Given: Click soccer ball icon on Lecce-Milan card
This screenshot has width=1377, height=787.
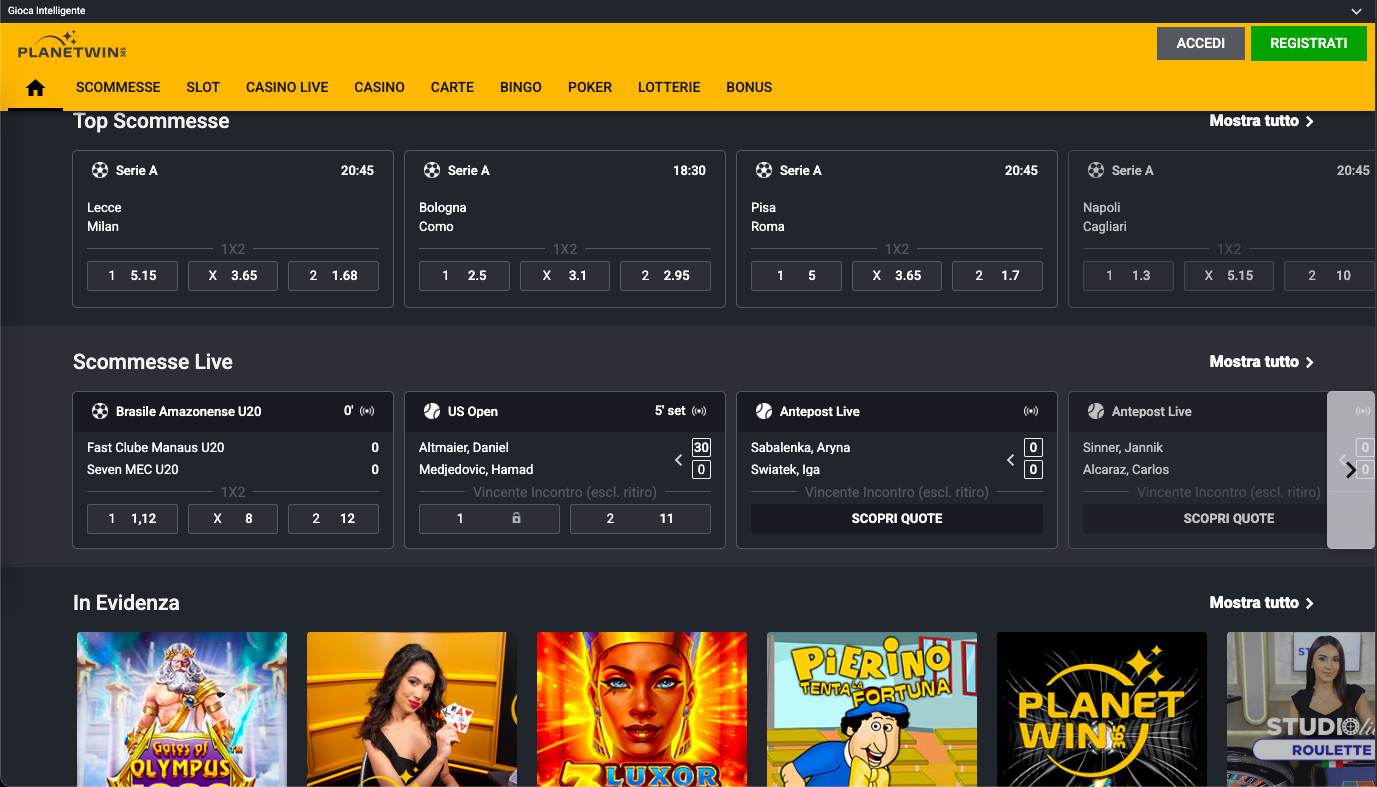Looking at the screenshot, I should [100, 171].
